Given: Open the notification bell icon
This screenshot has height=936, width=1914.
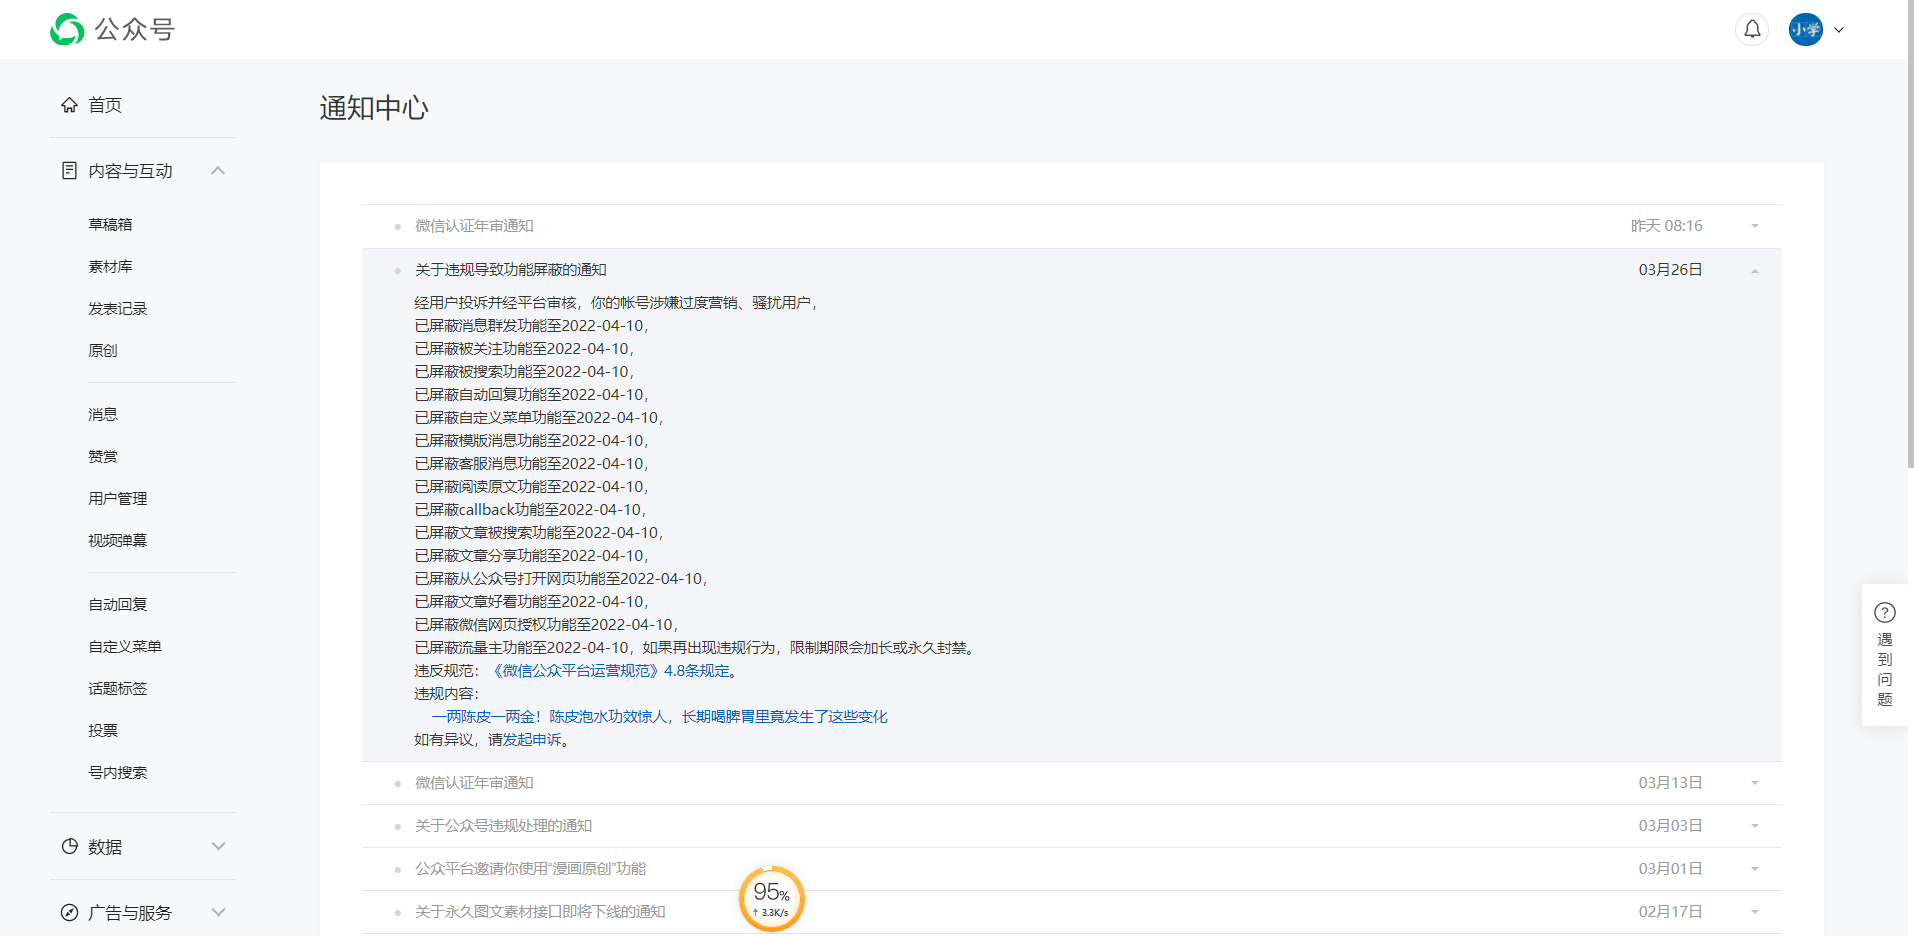Looking at the screenshot, I should coord(1752,30).
